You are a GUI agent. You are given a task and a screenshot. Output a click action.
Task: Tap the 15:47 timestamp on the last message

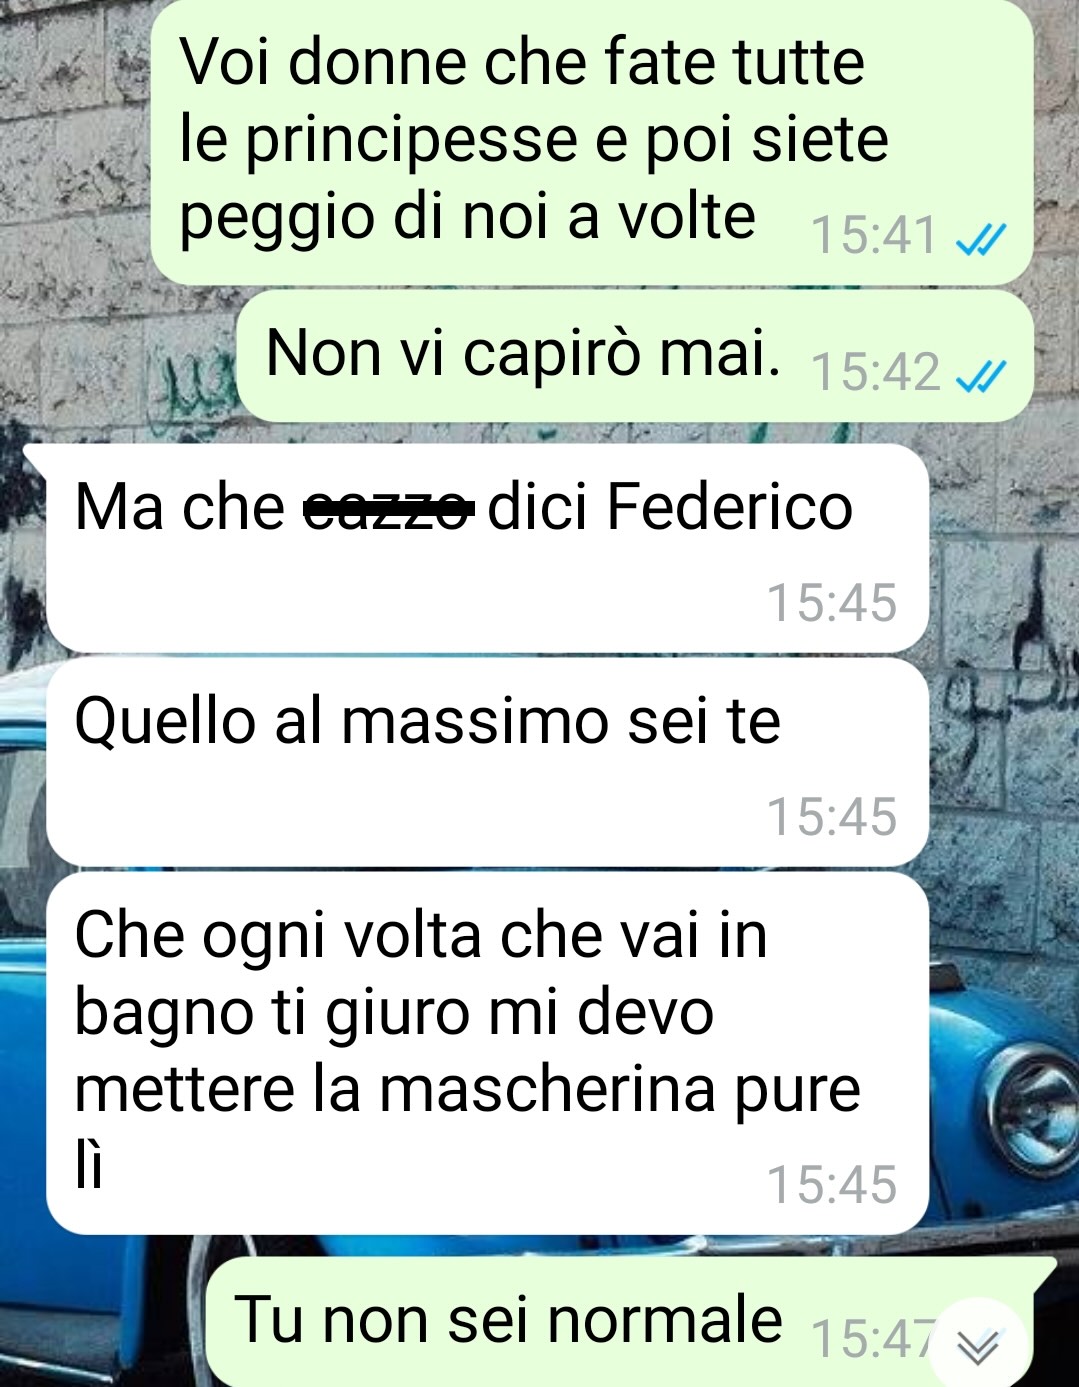coord(870,1339)
